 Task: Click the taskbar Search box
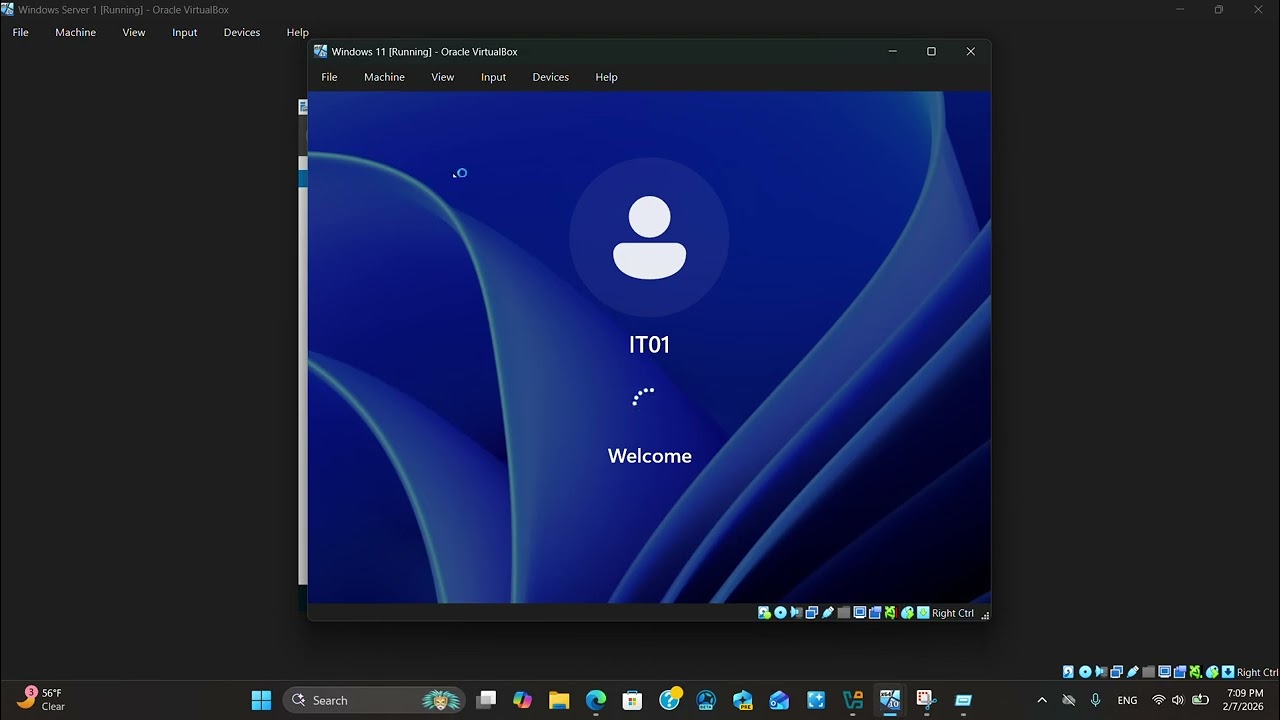pos(376,700)
